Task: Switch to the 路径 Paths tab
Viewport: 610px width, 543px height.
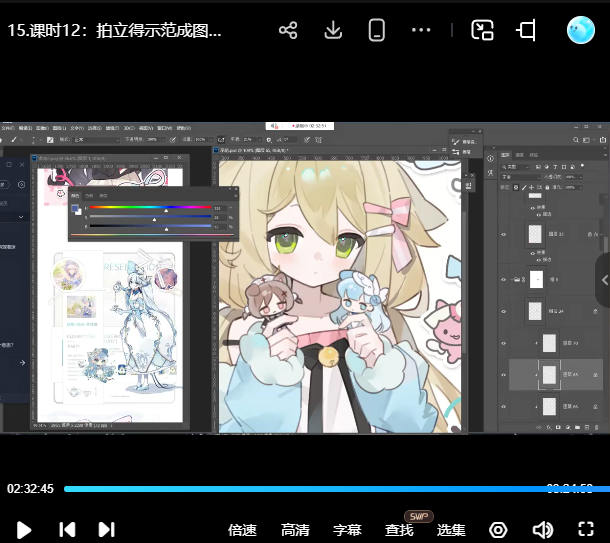Action: pos(534,155)
